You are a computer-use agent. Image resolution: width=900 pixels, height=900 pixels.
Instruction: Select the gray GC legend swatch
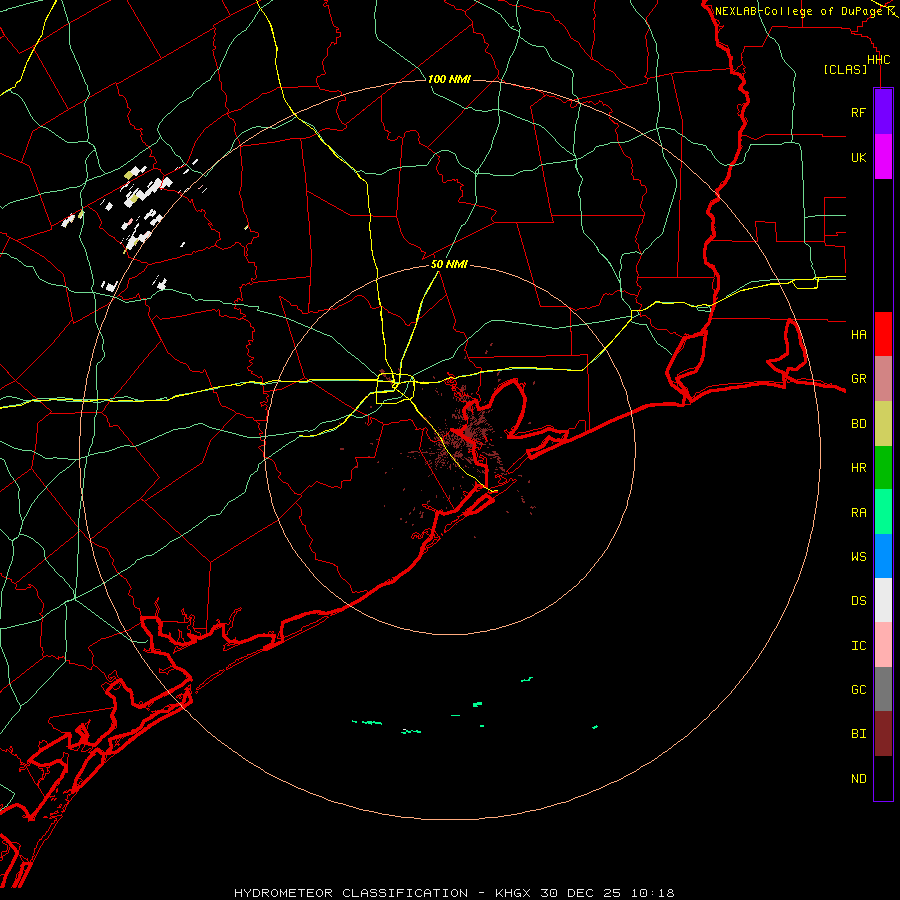[x=883, y=689]
